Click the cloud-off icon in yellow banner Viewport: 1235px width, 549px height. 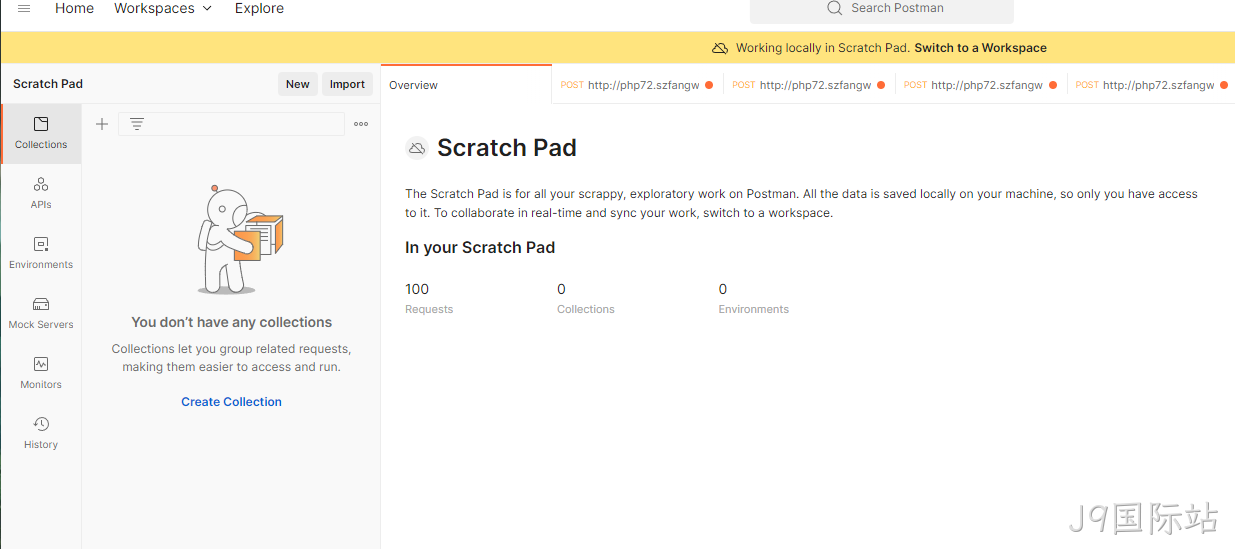(x=719, y=48)
